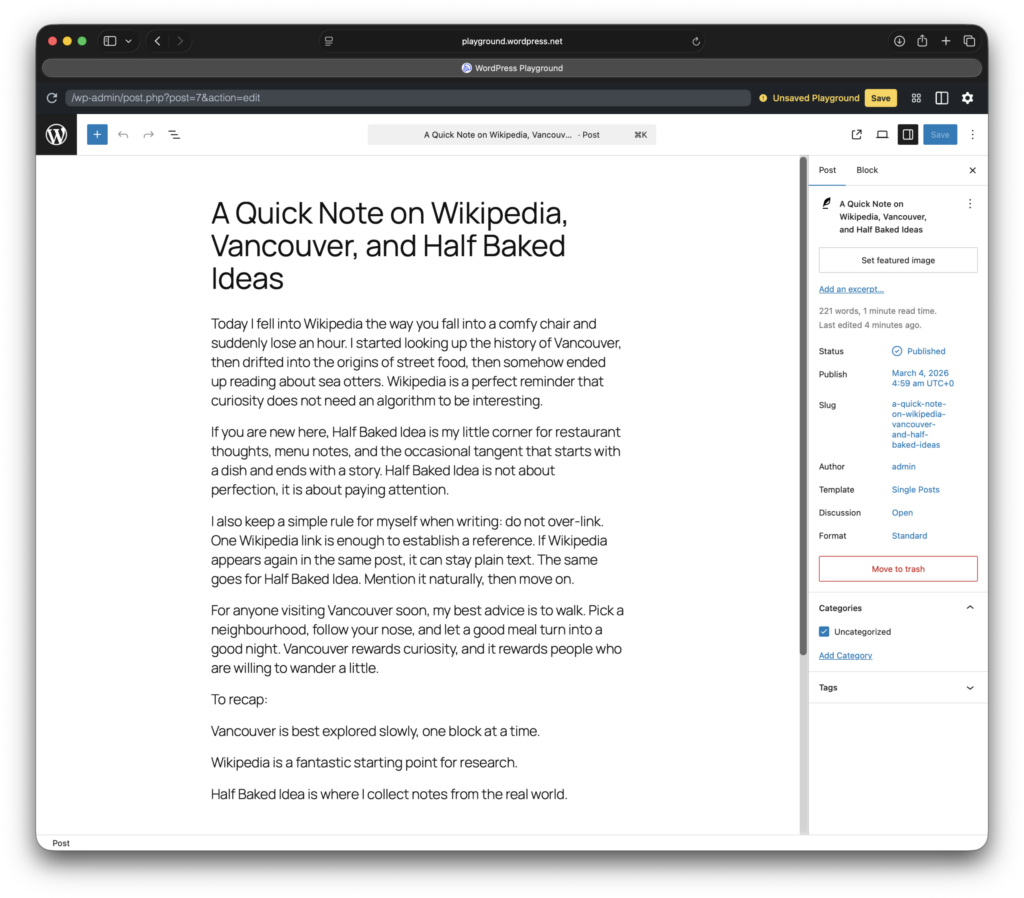The width and height of the screenshot is (1024, 898).
Task: Expand the Tags panel
Action: (969, 688)
